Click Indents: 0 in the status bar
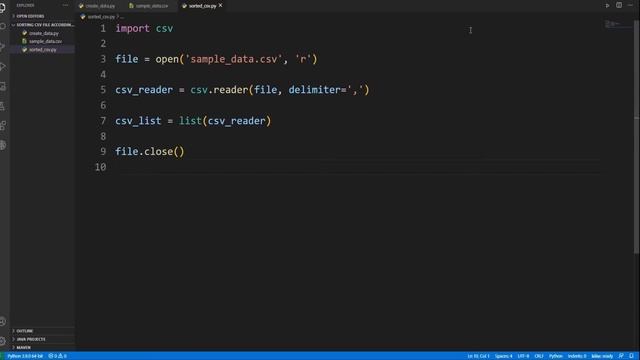Viewport: 640px width, 360px height. (577, 356)
